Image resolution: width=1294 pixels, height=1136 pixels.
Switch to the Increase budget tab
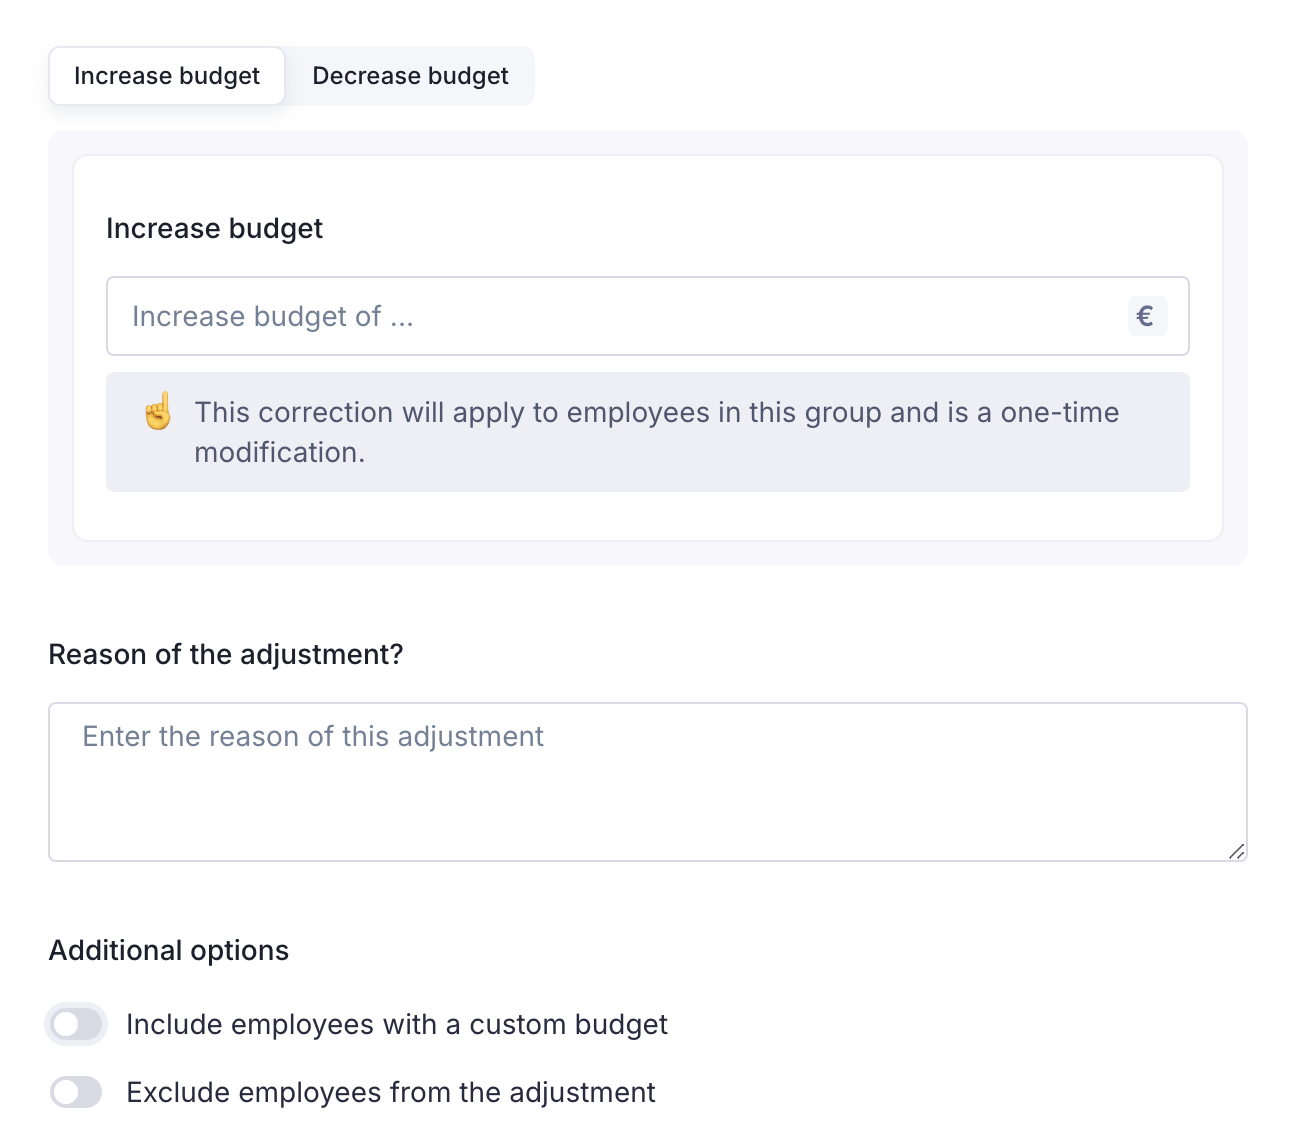[167, 76]
